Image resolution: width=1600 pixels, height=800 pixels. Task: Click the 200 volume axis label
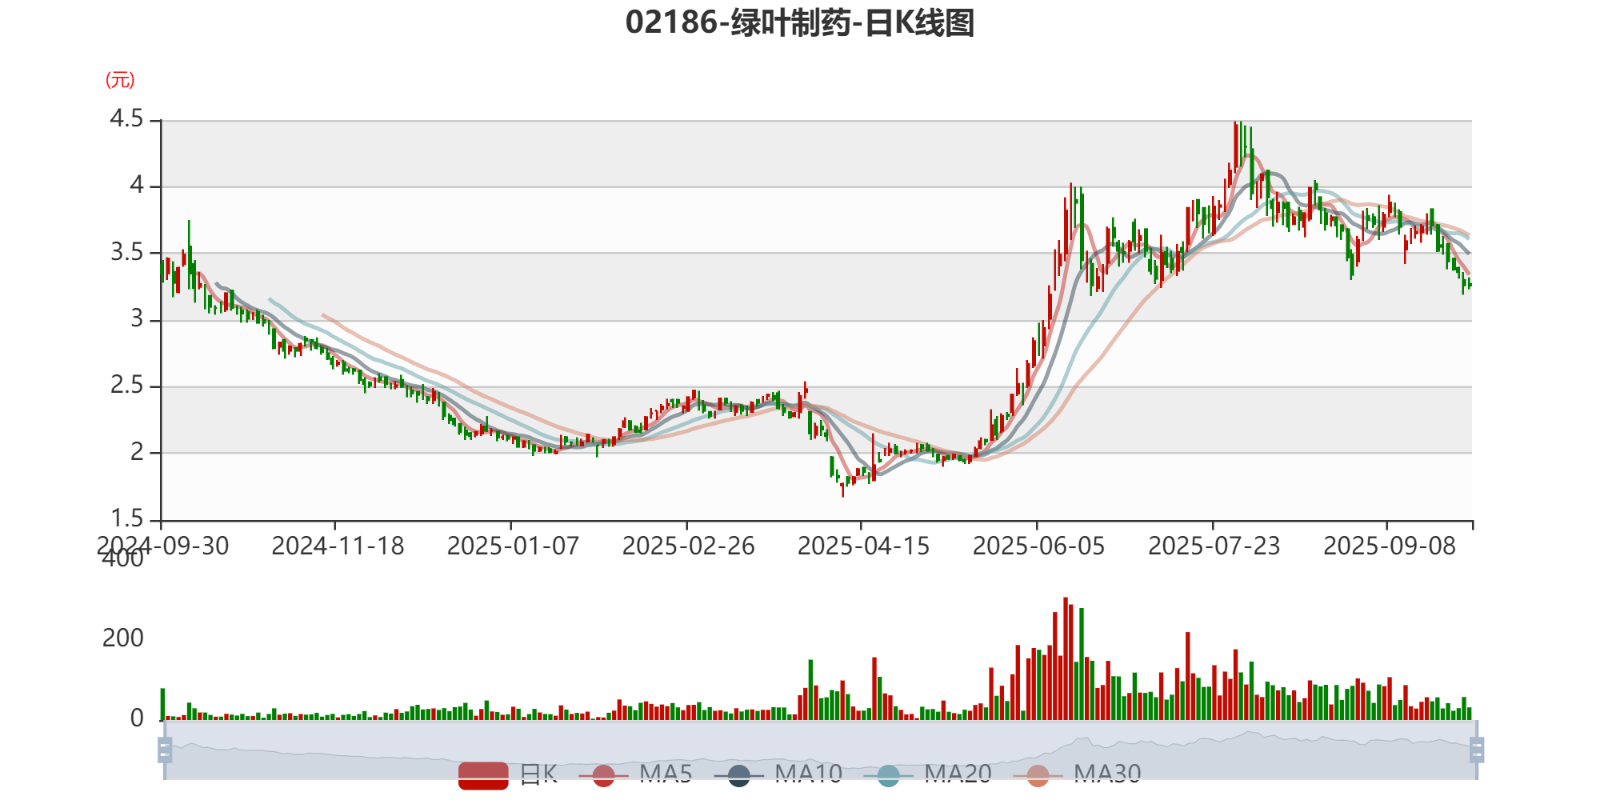123,638
